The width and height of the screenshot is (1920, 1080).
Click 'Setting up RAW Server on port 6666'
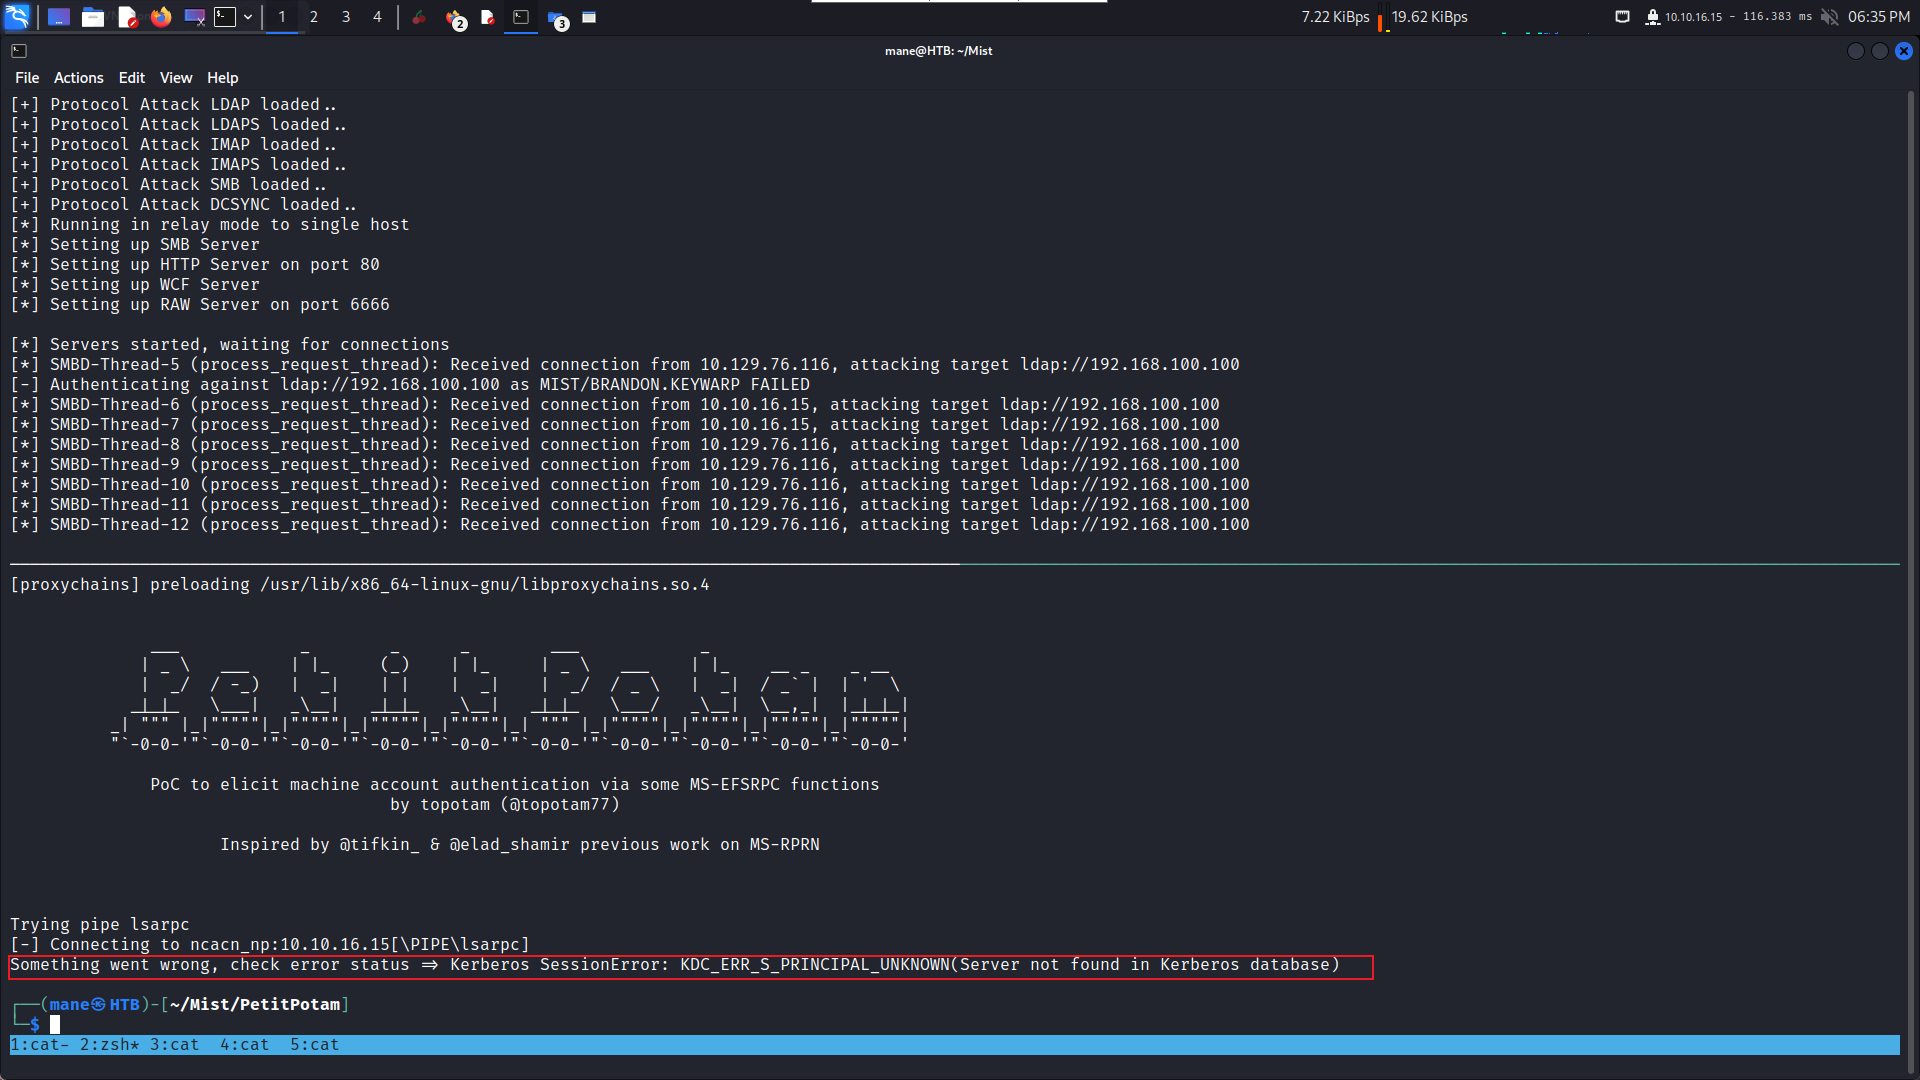point(200,305)
